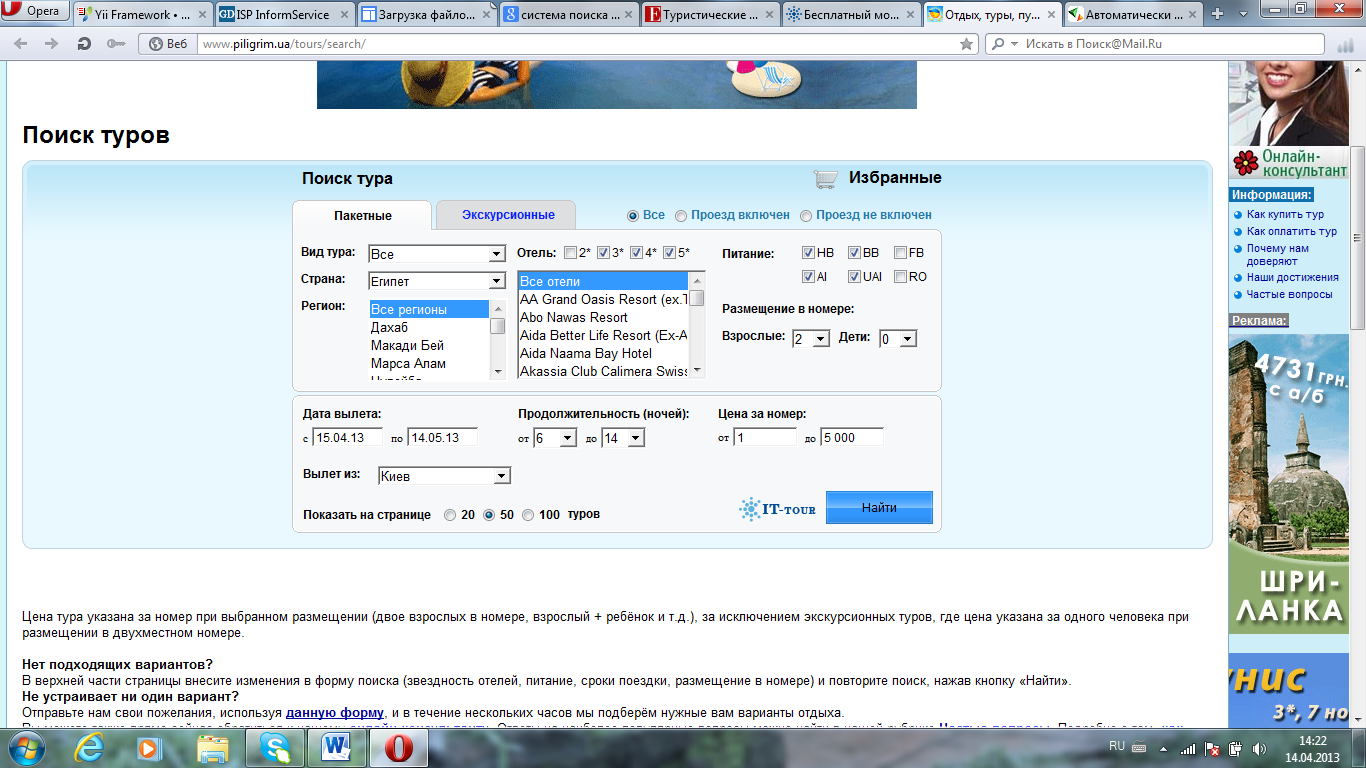Image resolution: width=1366 pixels, height=768 pixels.
Task: Enable the FB meal checkbox
Action: [x=900, y=253]
